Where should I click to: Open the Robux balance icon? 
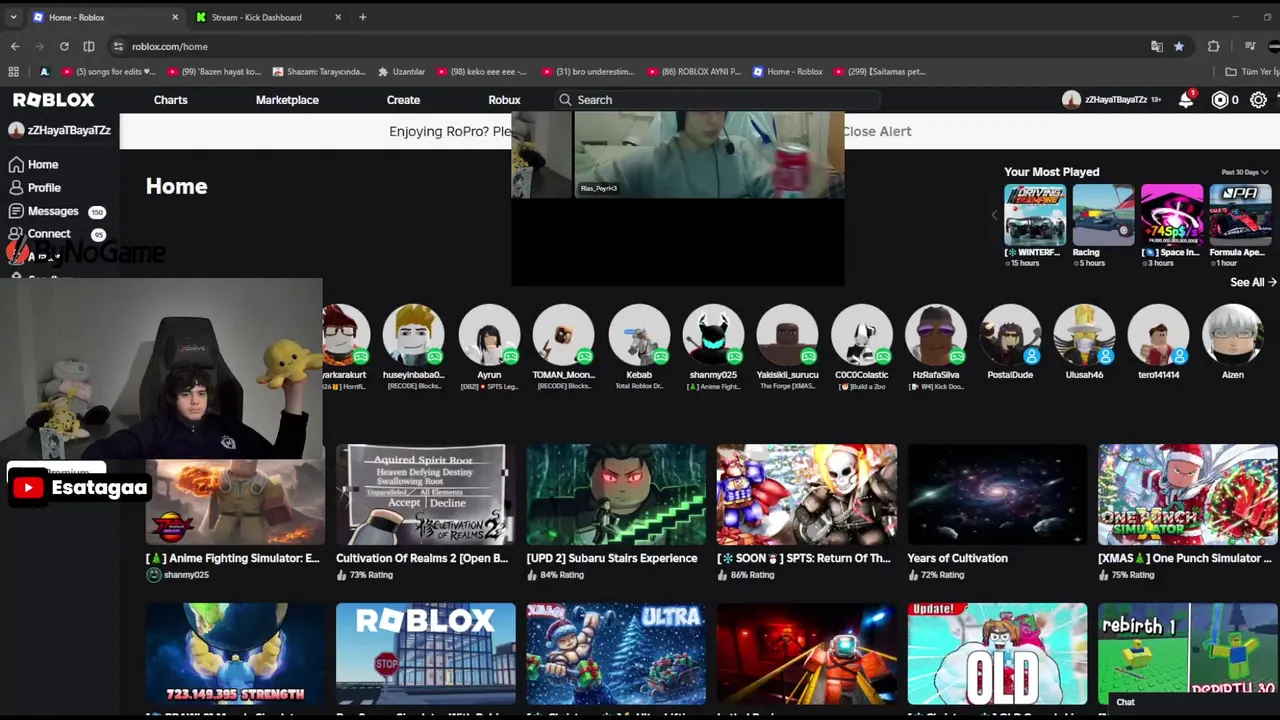[1219, 100]
